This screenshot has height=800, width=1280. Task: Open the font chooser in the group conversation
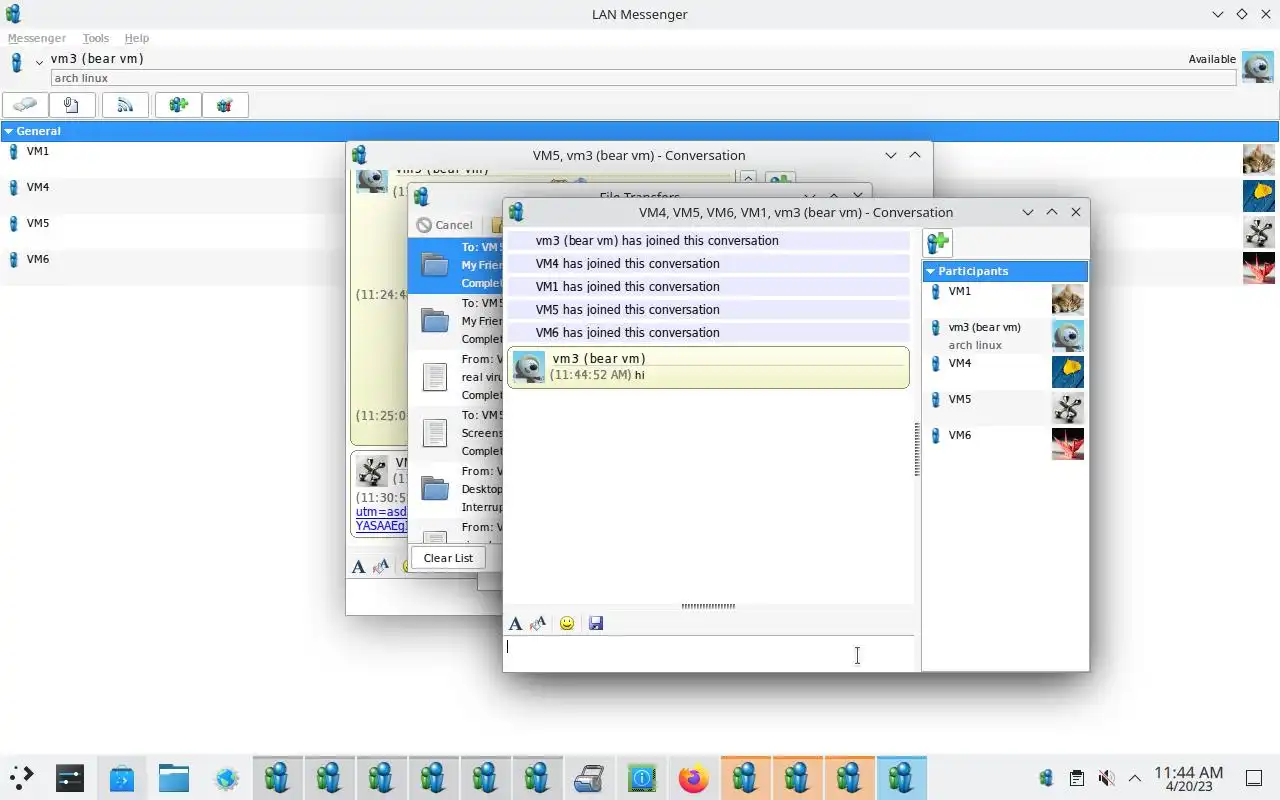515,624
